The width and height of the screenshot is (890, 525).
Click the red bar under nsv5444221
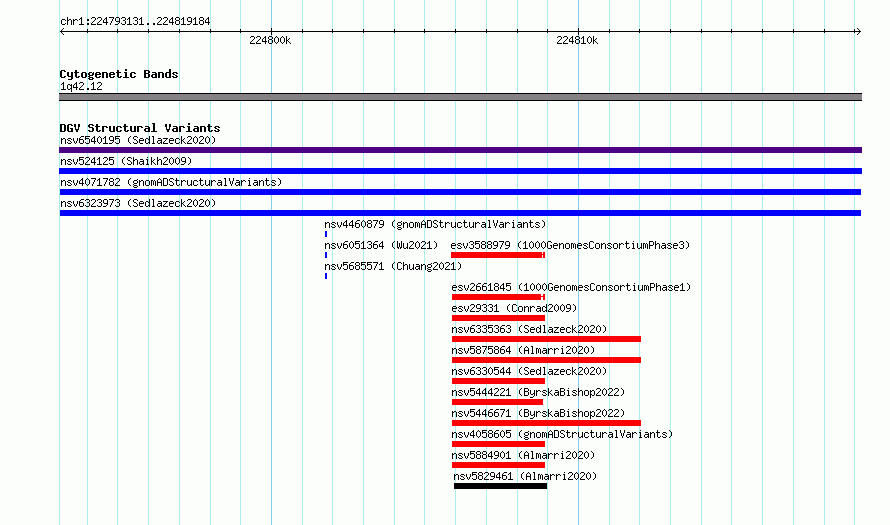(497, 402)
